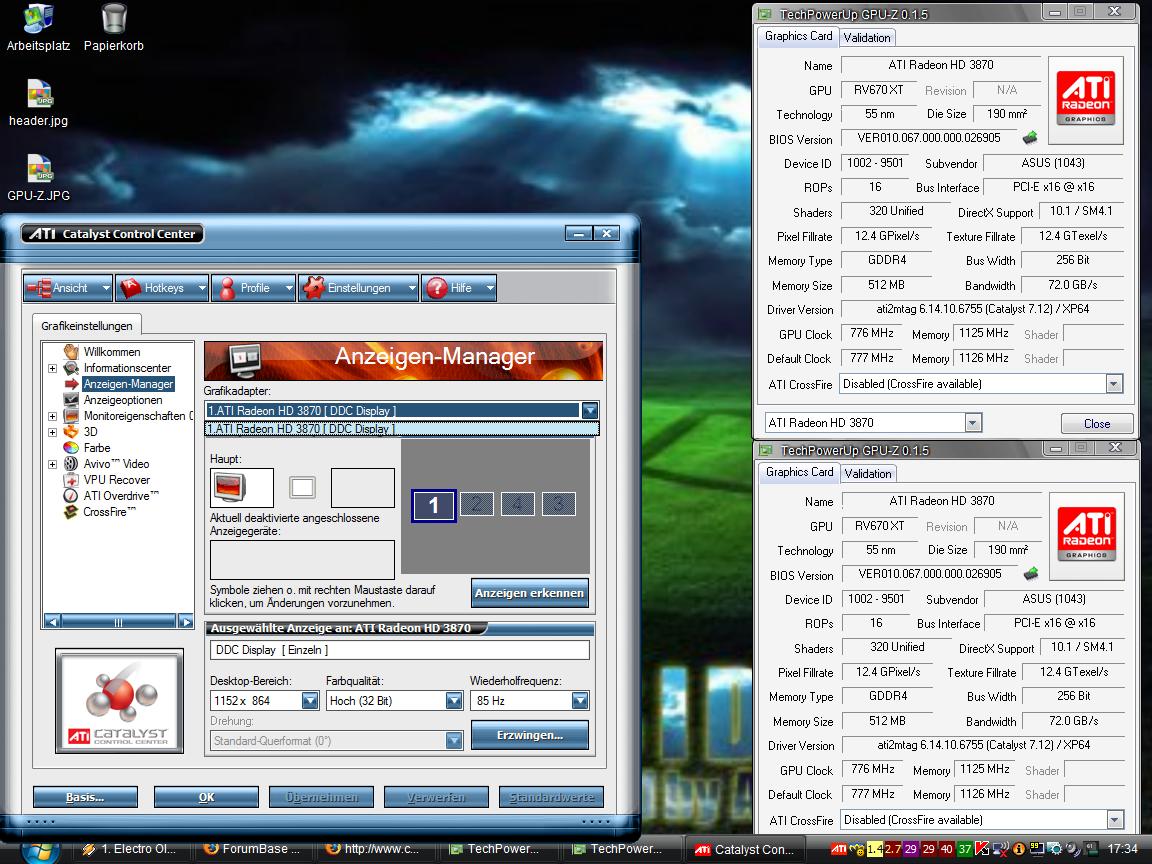
Task: Switch to Graphics Card tab in lower GPU-Z
Action: (x=799, y=472)
